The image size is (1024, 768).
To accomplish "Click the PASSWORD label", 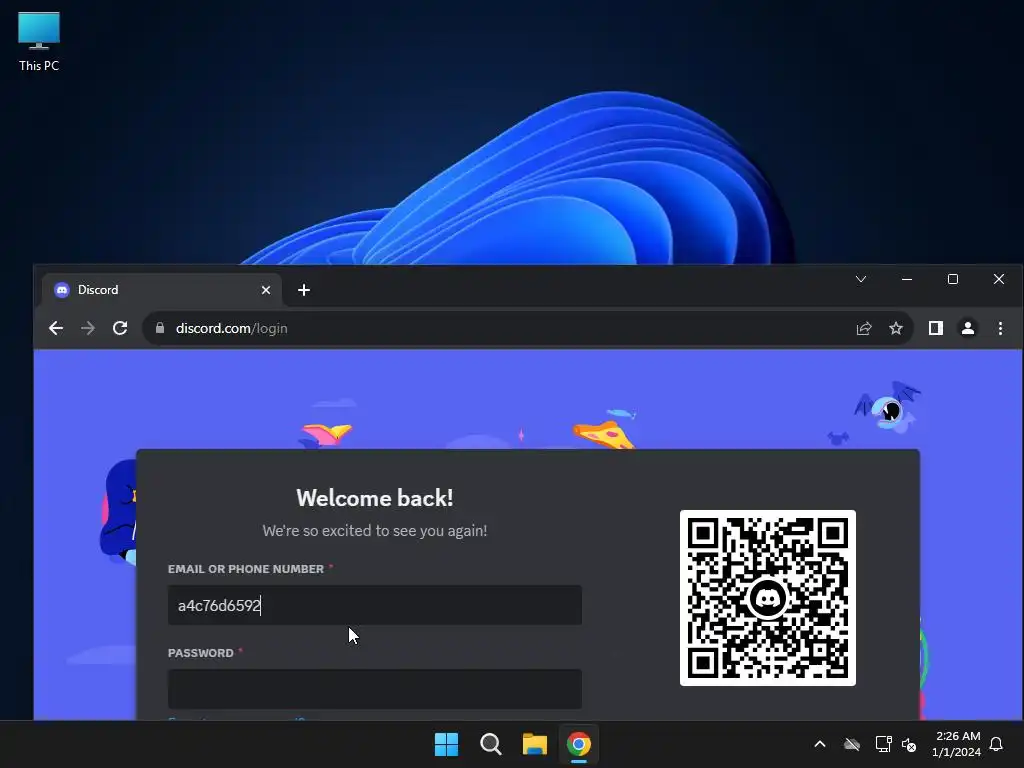I will 200,653.
